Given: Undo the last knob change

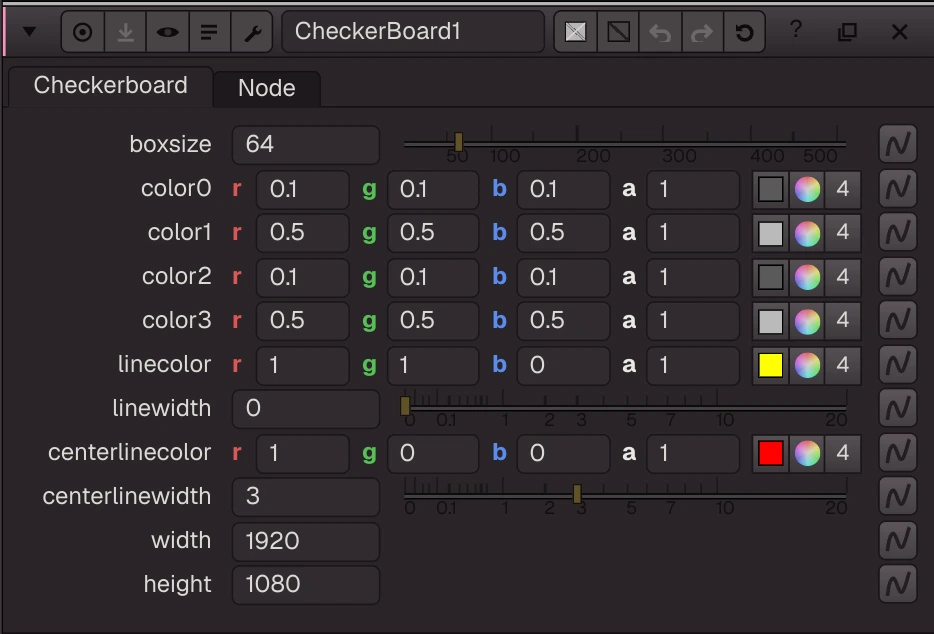Looking at the screenshot, I should [x=660, y=32].
